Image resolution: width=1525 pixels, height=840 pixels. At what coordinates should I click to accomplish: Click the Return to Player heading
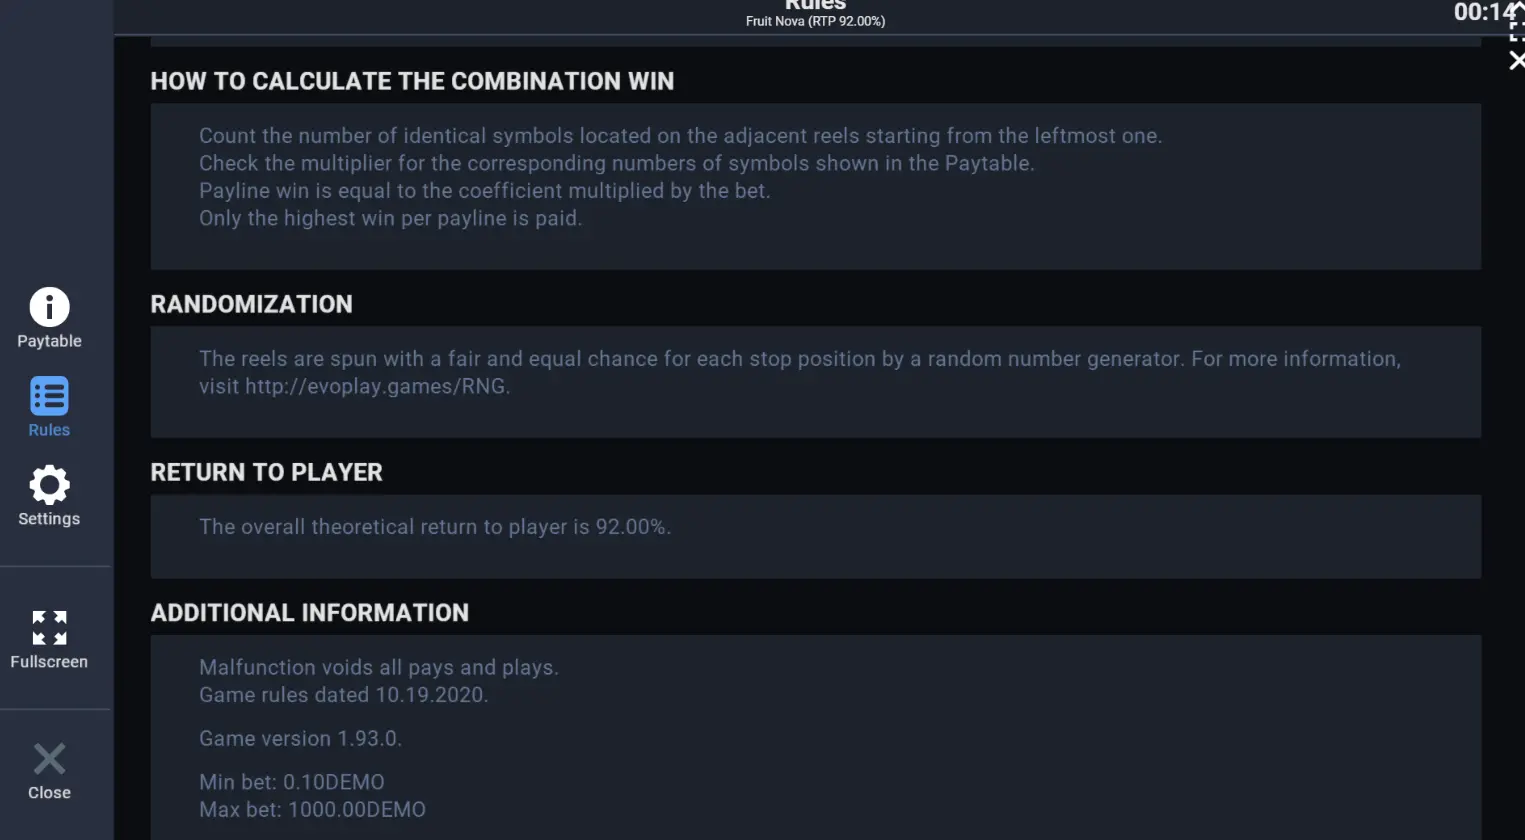coord(266,472)
